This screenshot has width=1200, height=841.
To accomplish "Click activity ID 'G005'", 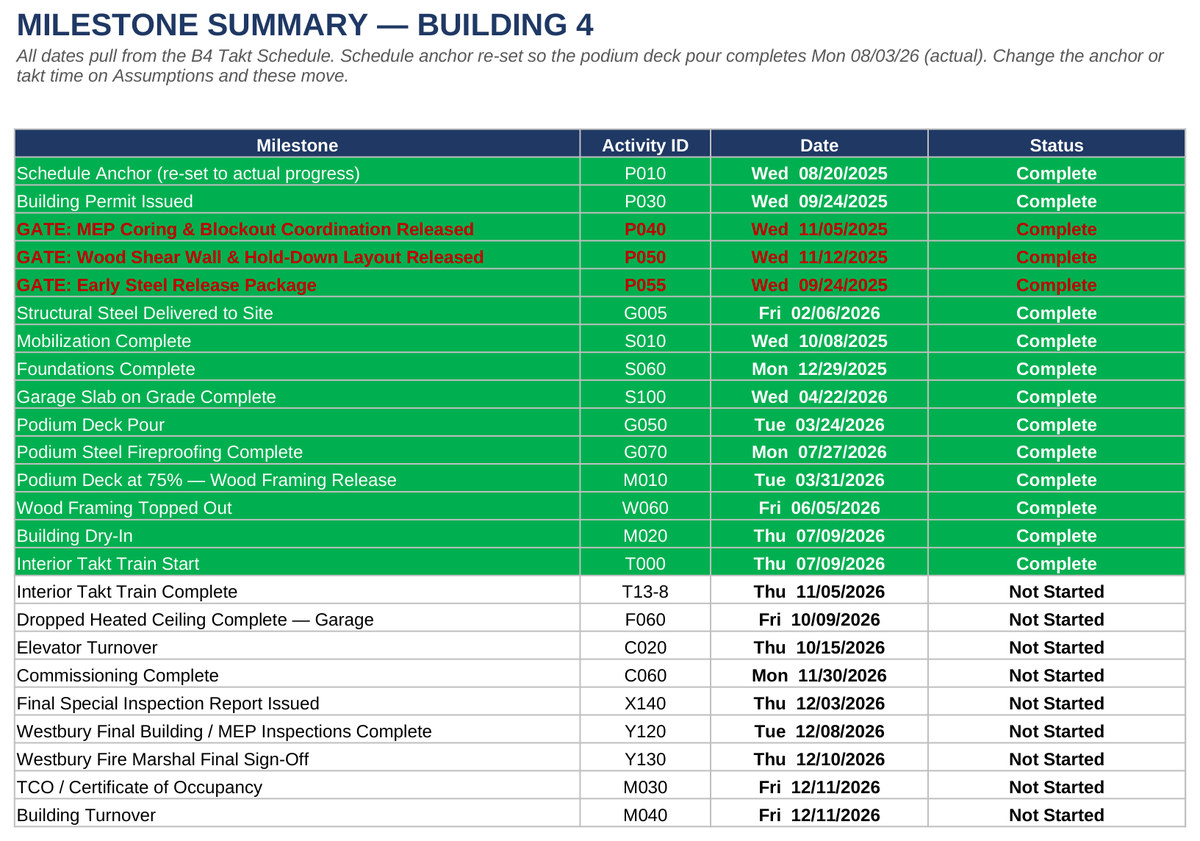I will (645, 313).
